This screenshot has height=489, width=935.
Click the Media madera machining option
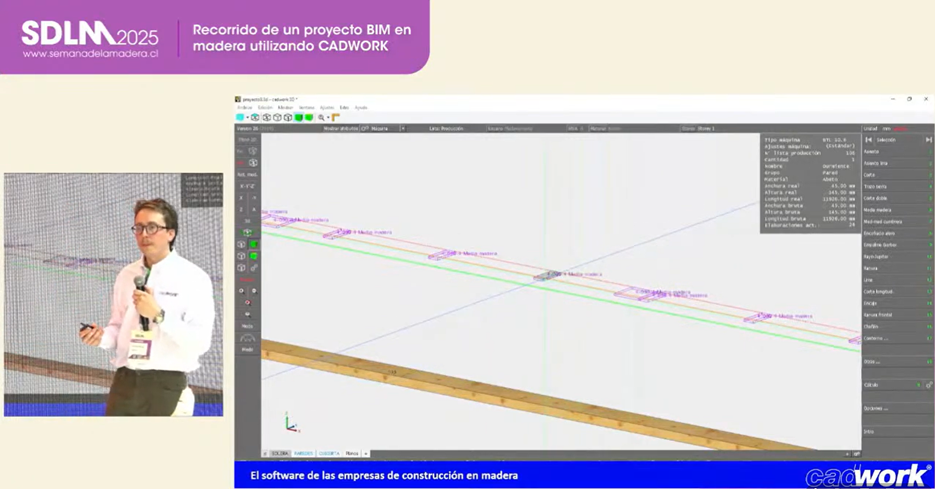(878, 210)
